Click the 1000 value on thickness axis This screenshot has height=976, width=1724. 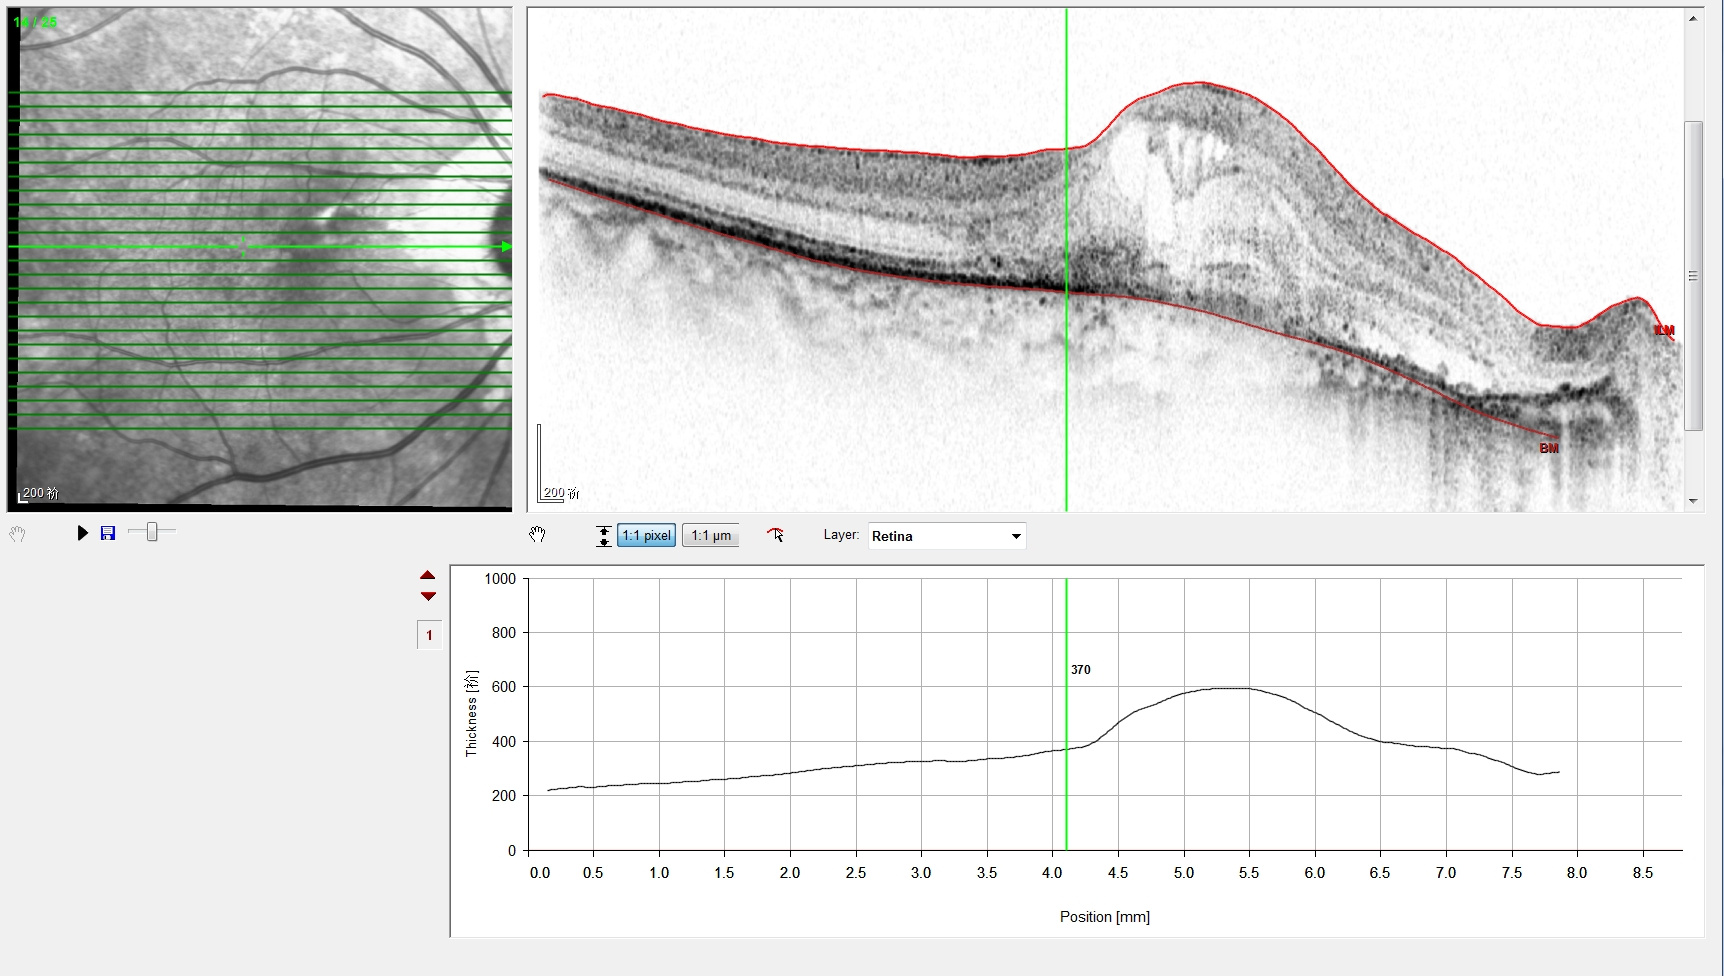[x=500, y=579]
